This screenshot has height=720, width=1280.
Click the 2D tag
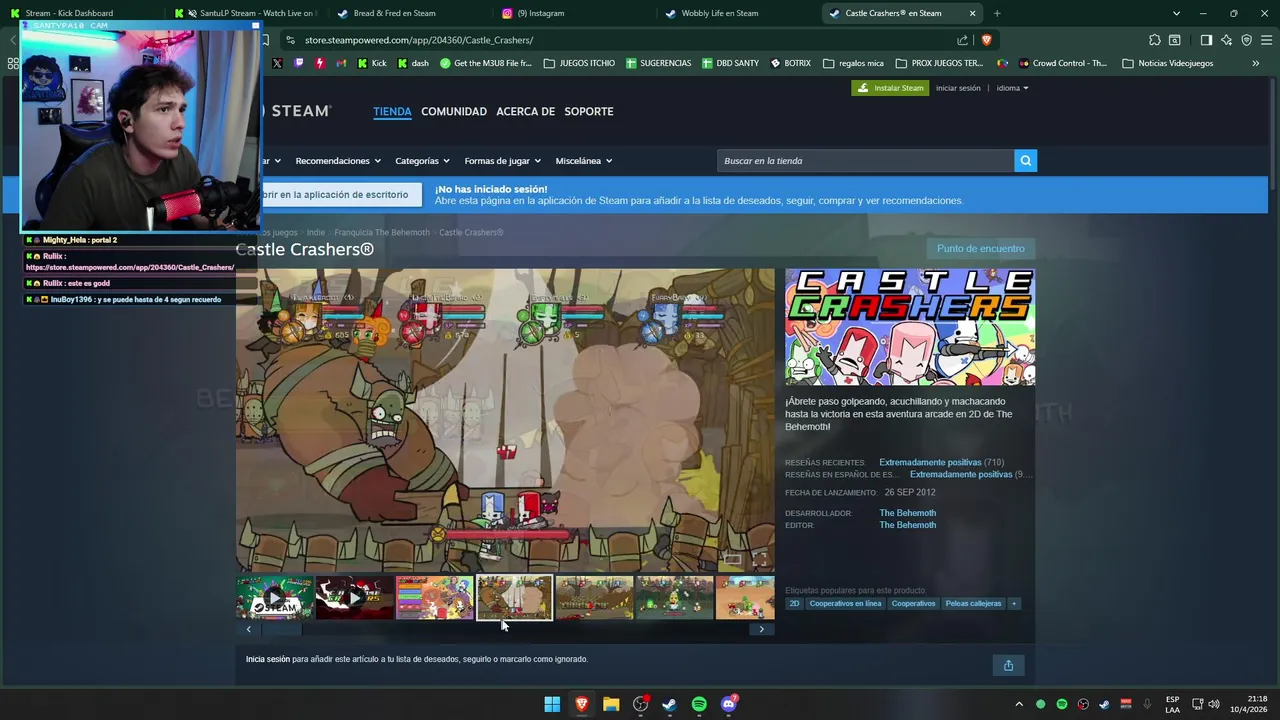pyautogui.click(x=794, y=604)
